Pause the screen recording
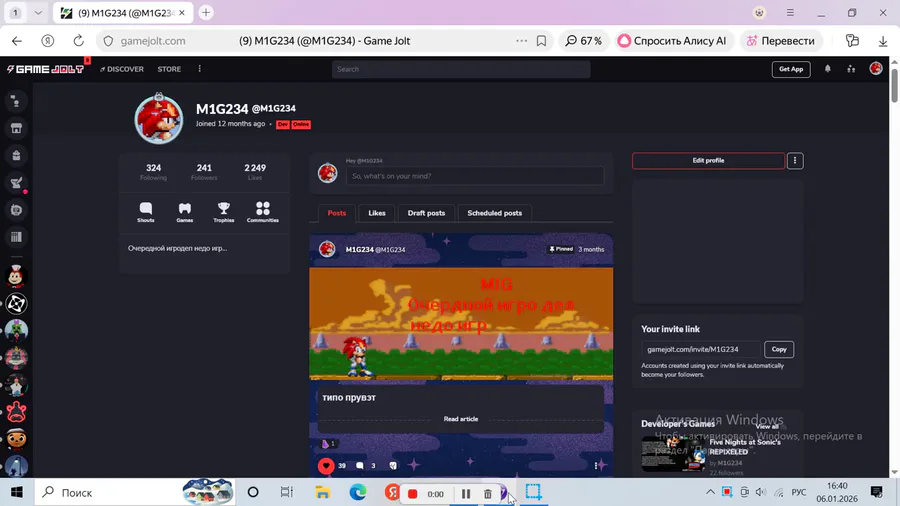The width and height of the screenshot is (900, 506). [x=465, y=493]
